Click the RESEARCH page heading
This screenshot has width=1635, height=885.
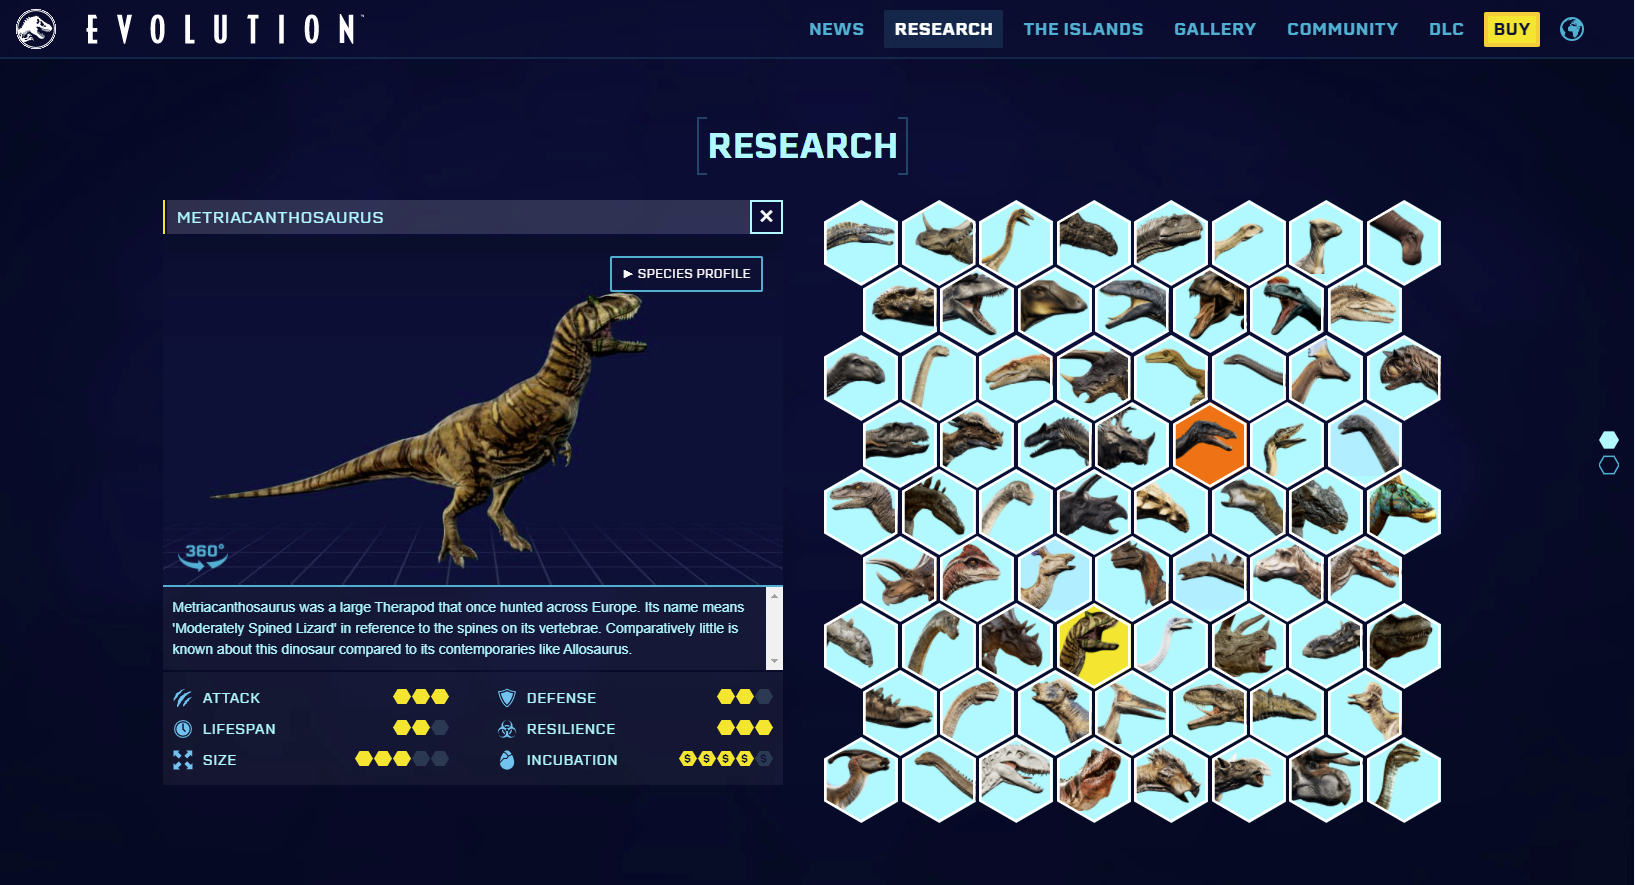pos(803,146)
